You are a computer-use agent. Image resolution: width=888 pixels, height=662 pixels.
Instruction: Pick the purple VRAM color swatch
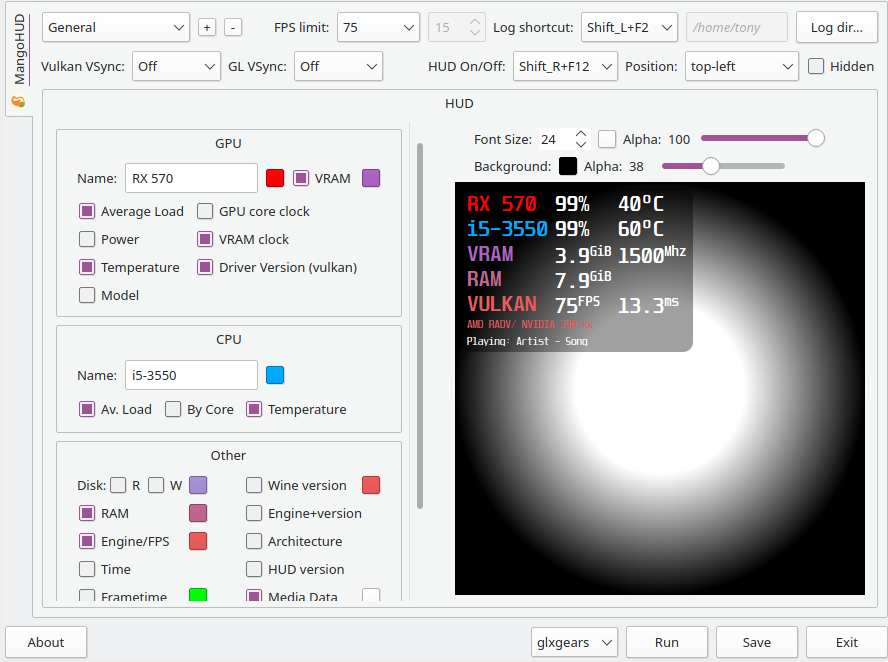[x=371, y=178]
